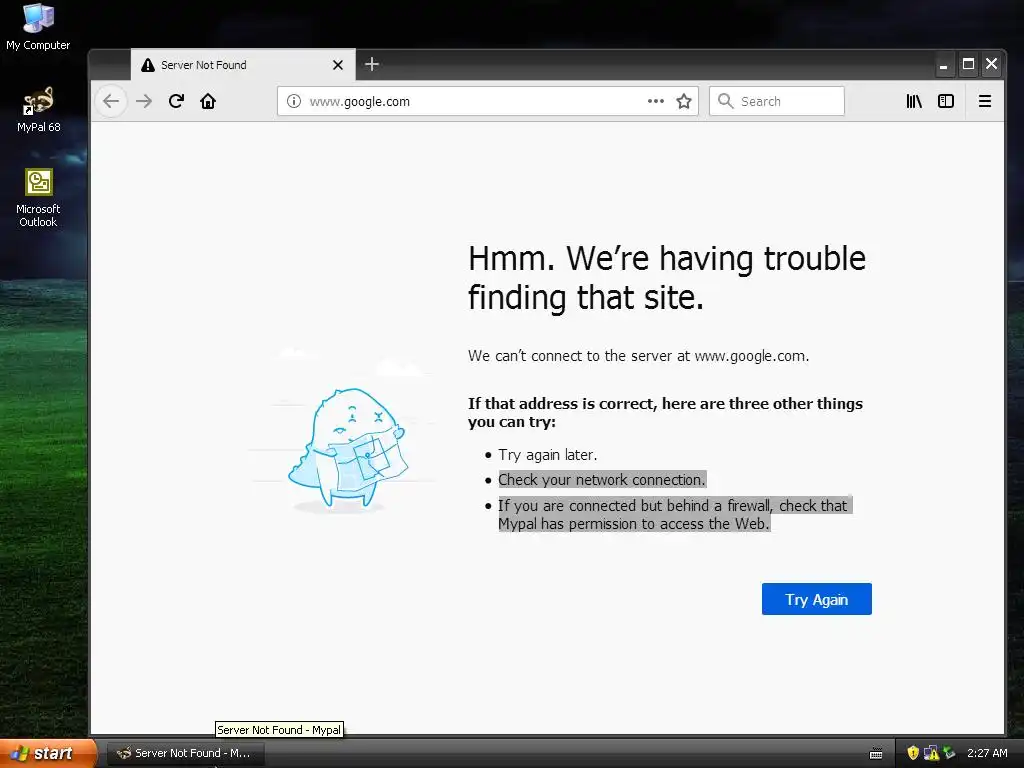Image resolution: width=1024 pixels, height=768 pixels.
Task: Open a new tab with plus
Action: [x=372, y=64]
